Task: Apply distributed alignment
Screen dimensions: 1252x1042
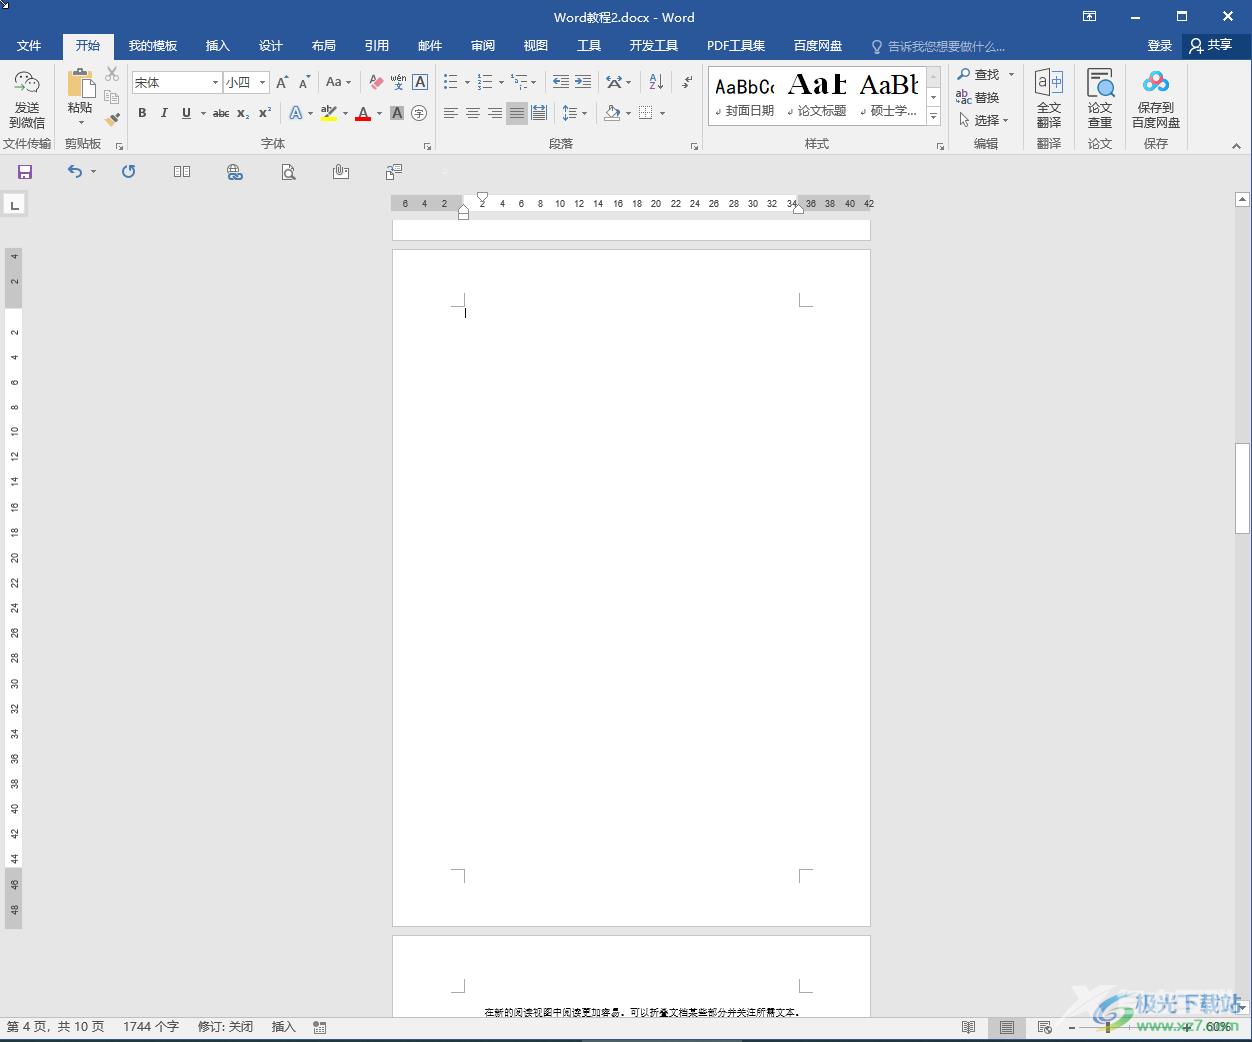Action: pyautogui.click(x=539, y=113)
